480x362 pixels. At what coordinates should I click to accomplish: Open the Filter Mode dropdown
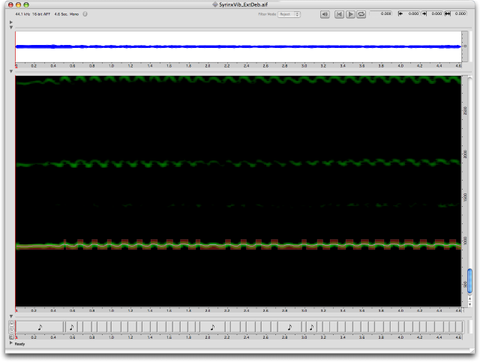tap(289, 14)
